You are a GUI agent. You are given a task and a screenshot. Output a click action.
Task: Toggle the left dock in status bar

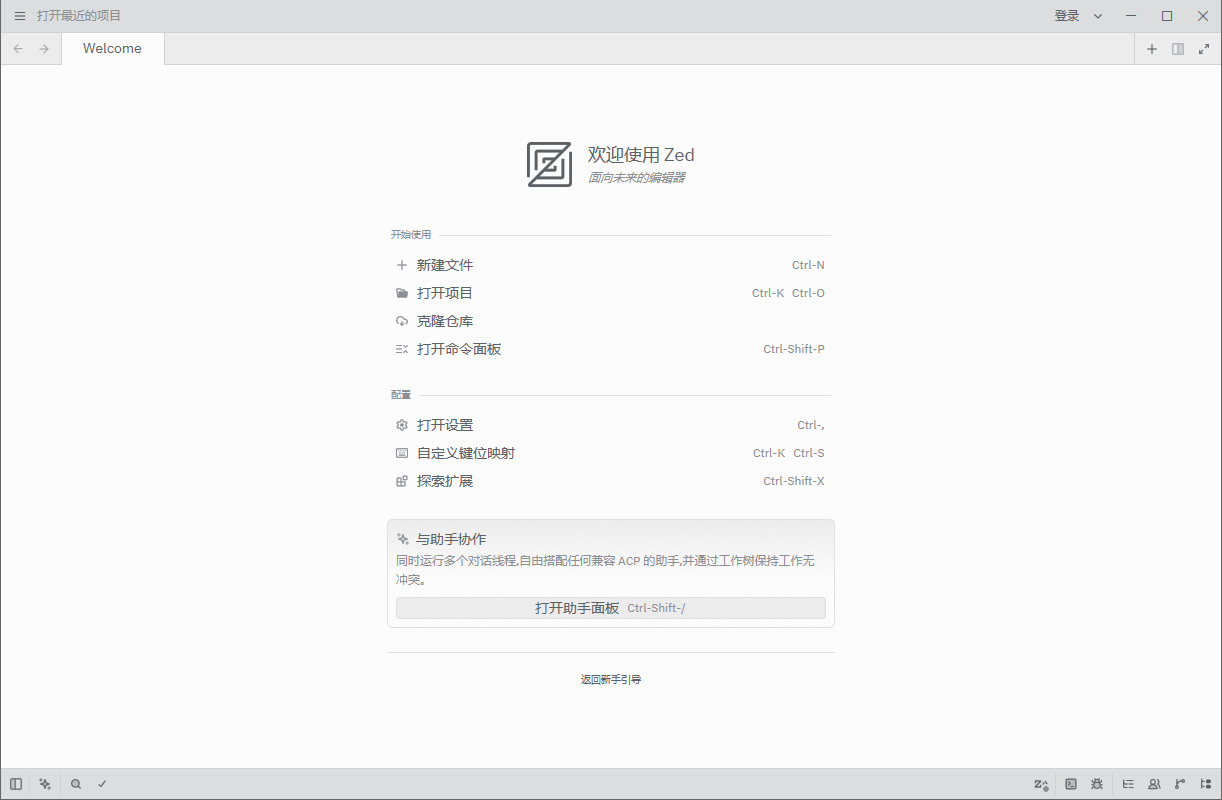click(x=16, y=784)
